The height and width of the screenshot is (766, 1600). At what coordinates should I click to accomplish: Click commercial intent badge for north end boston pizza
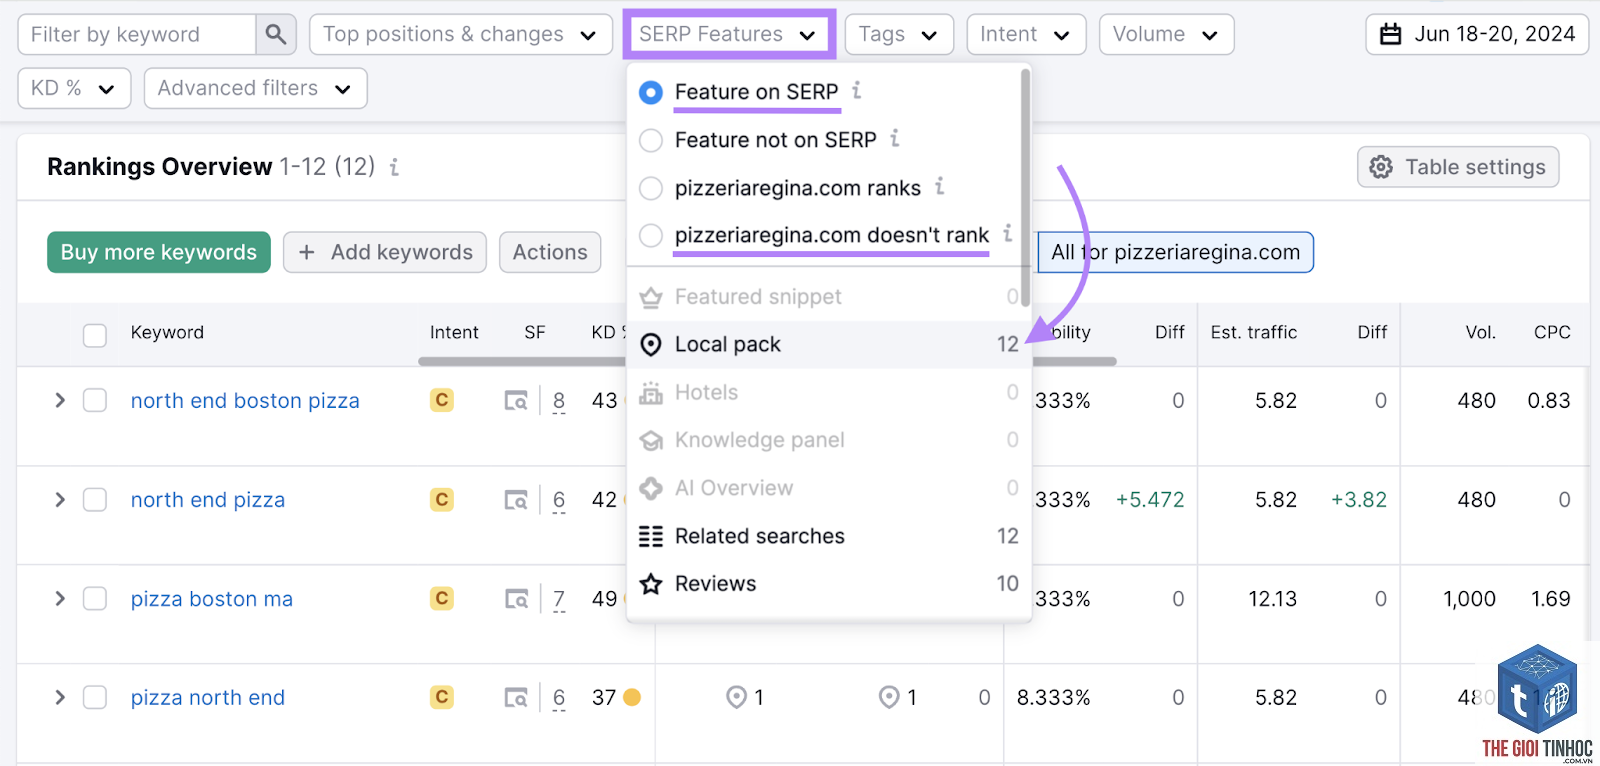point(442,400)
